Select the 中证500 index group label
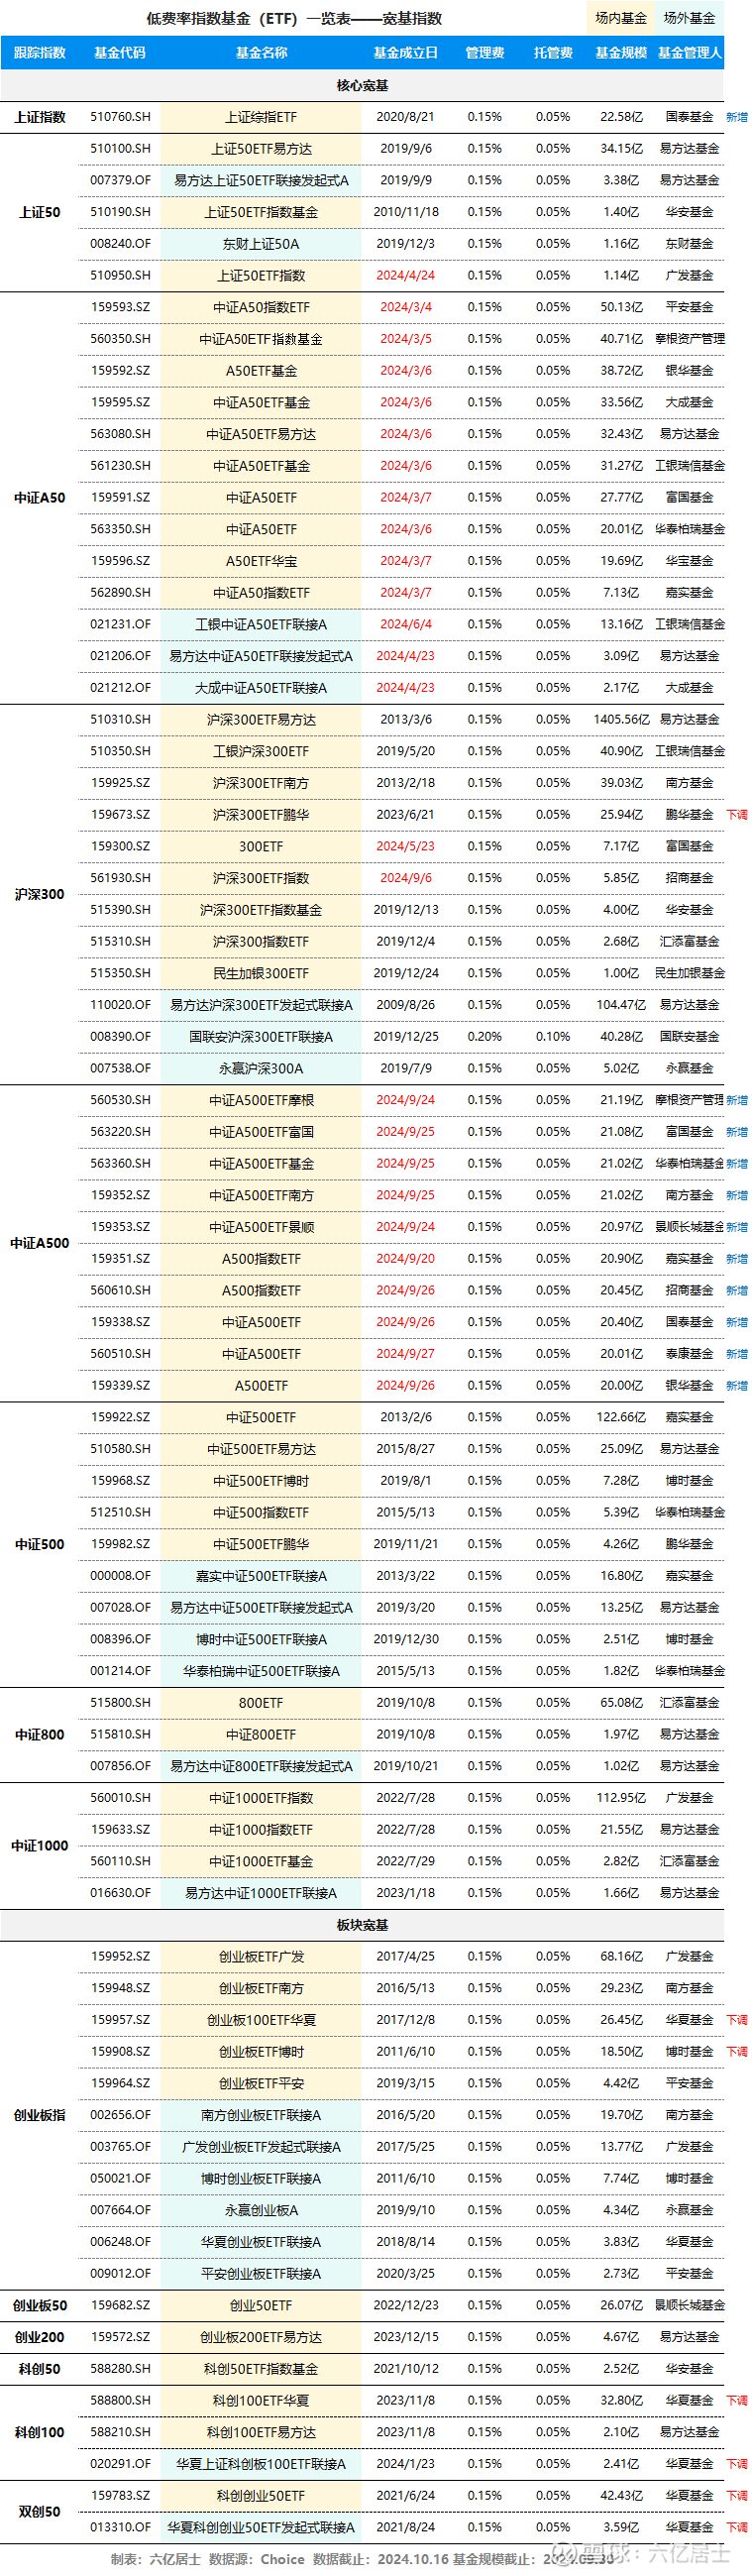The height and width of the screenshot is (2576, 752). 40,1544
